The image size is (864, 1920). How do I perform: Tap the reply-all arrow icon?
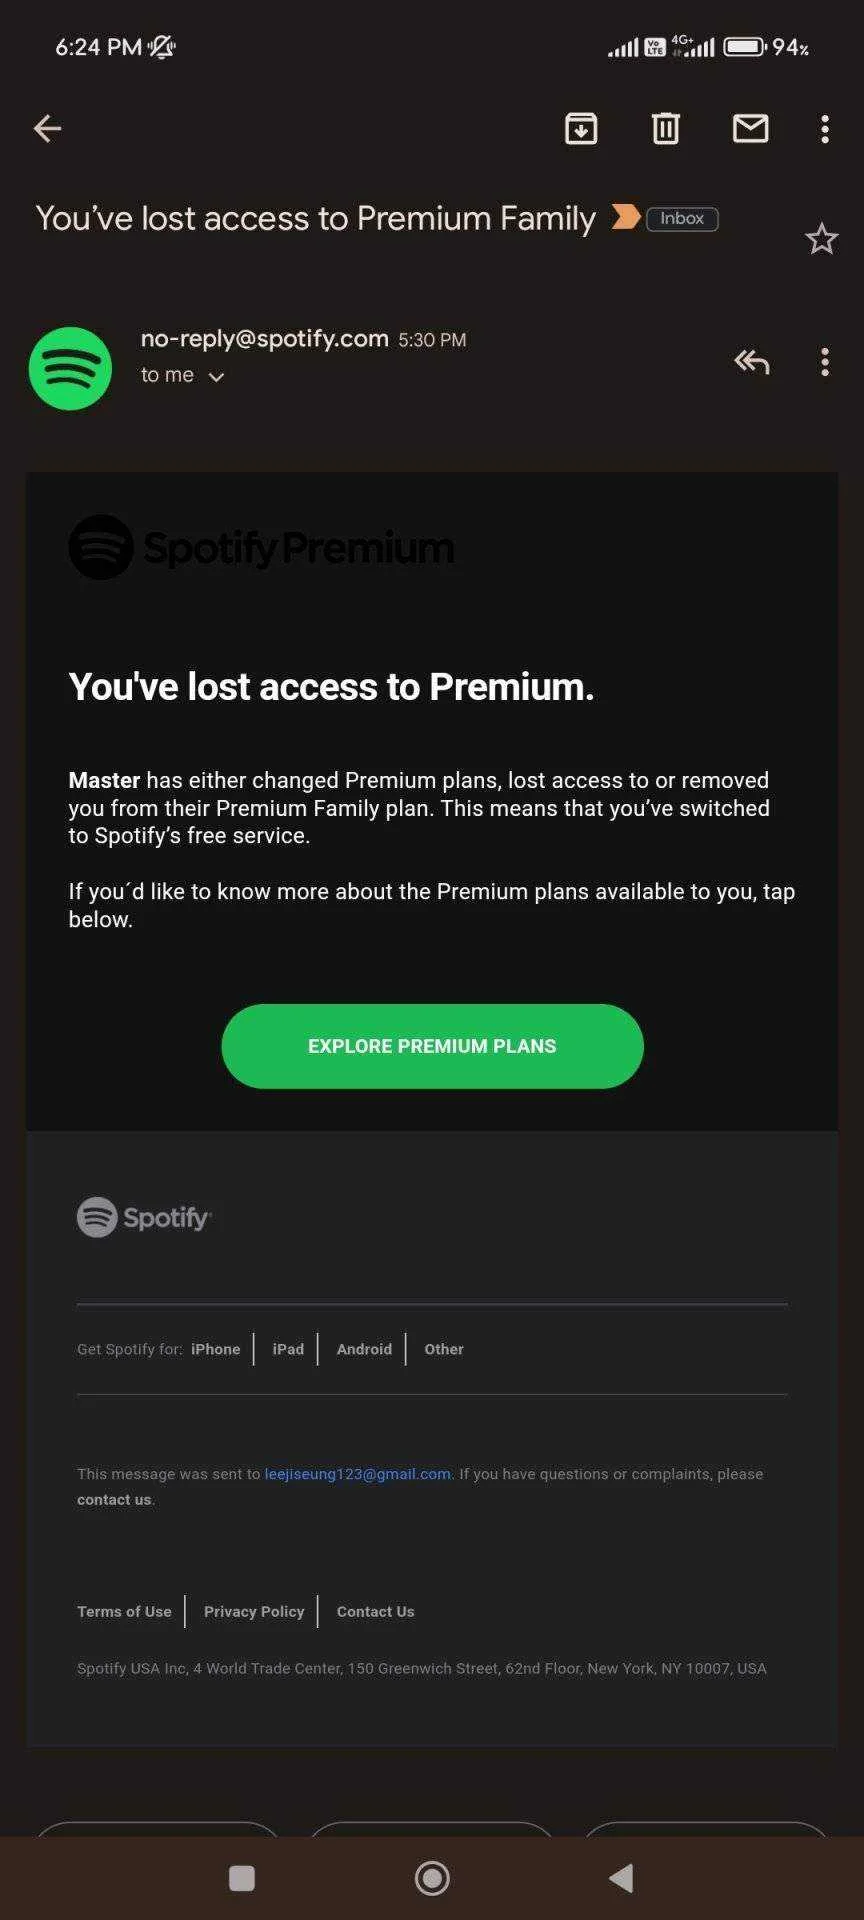752,362
